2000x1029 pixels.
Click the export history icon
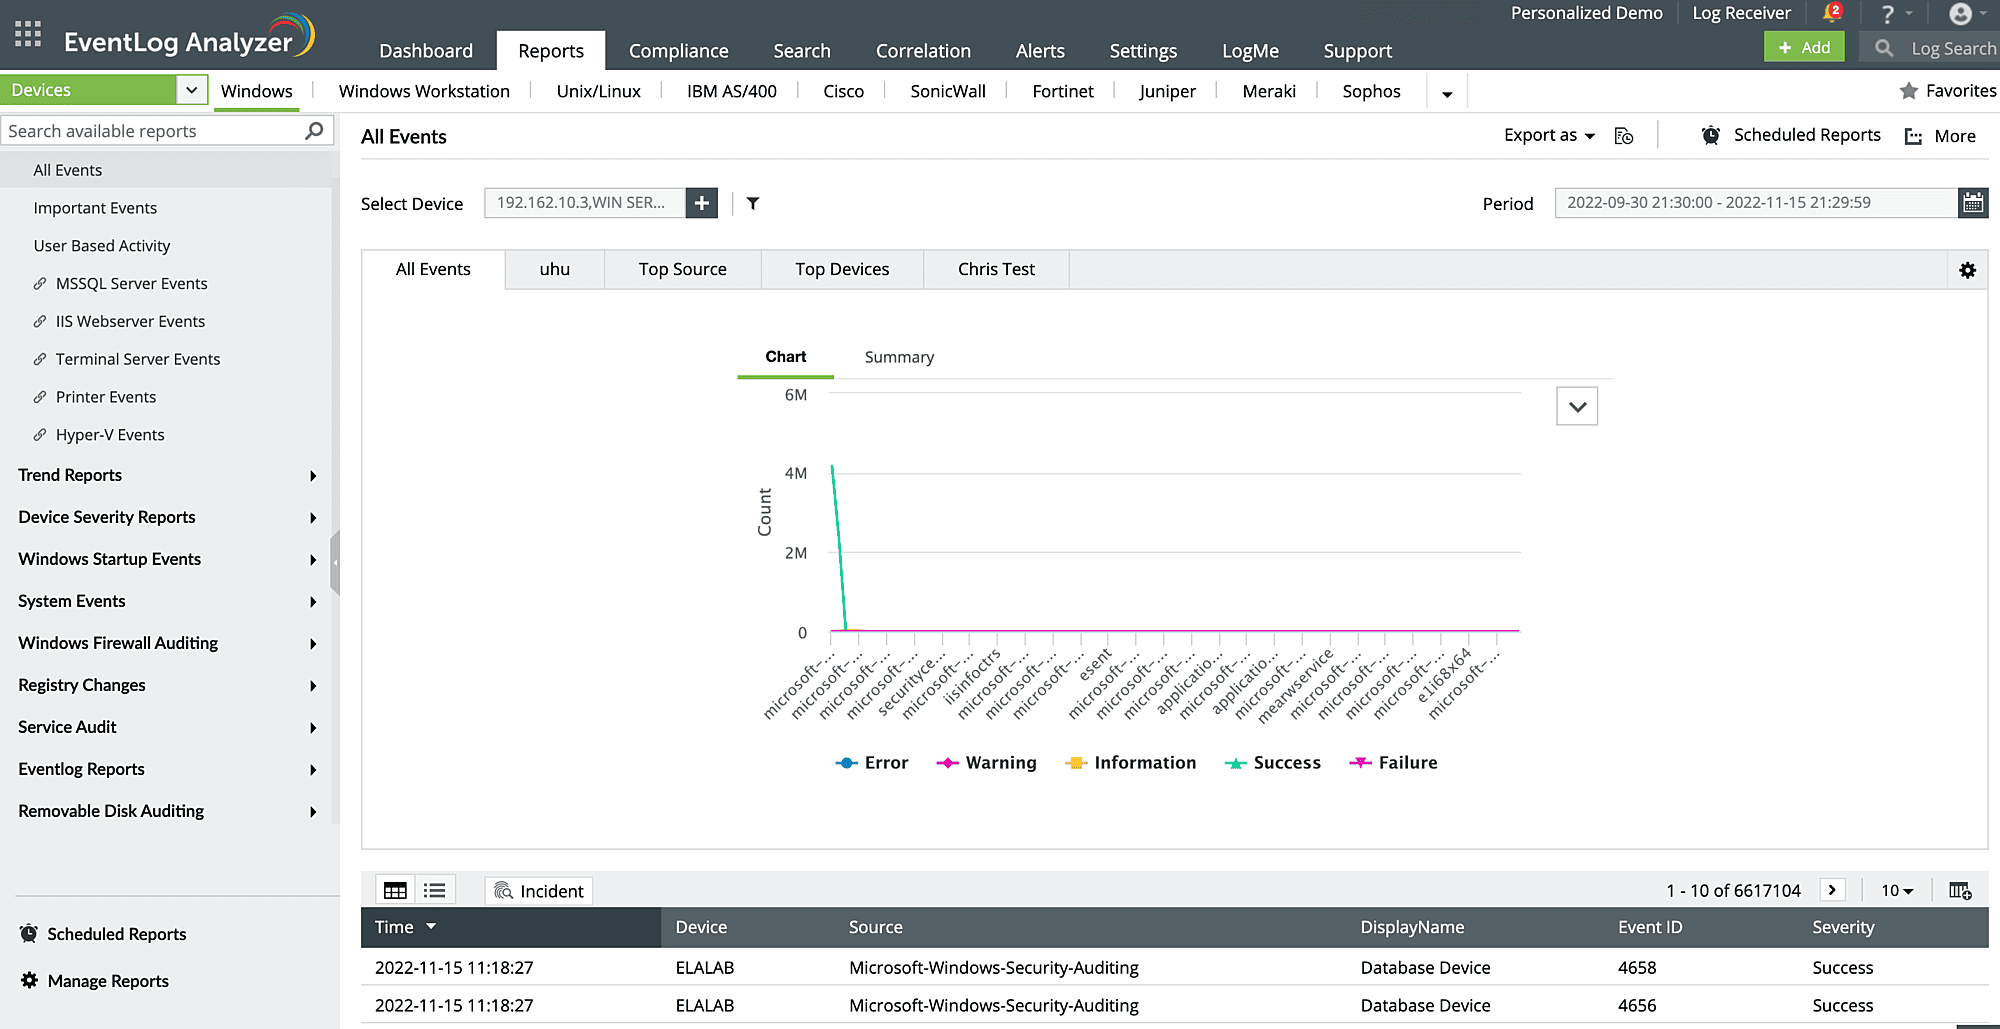(x=1624, y=136)
